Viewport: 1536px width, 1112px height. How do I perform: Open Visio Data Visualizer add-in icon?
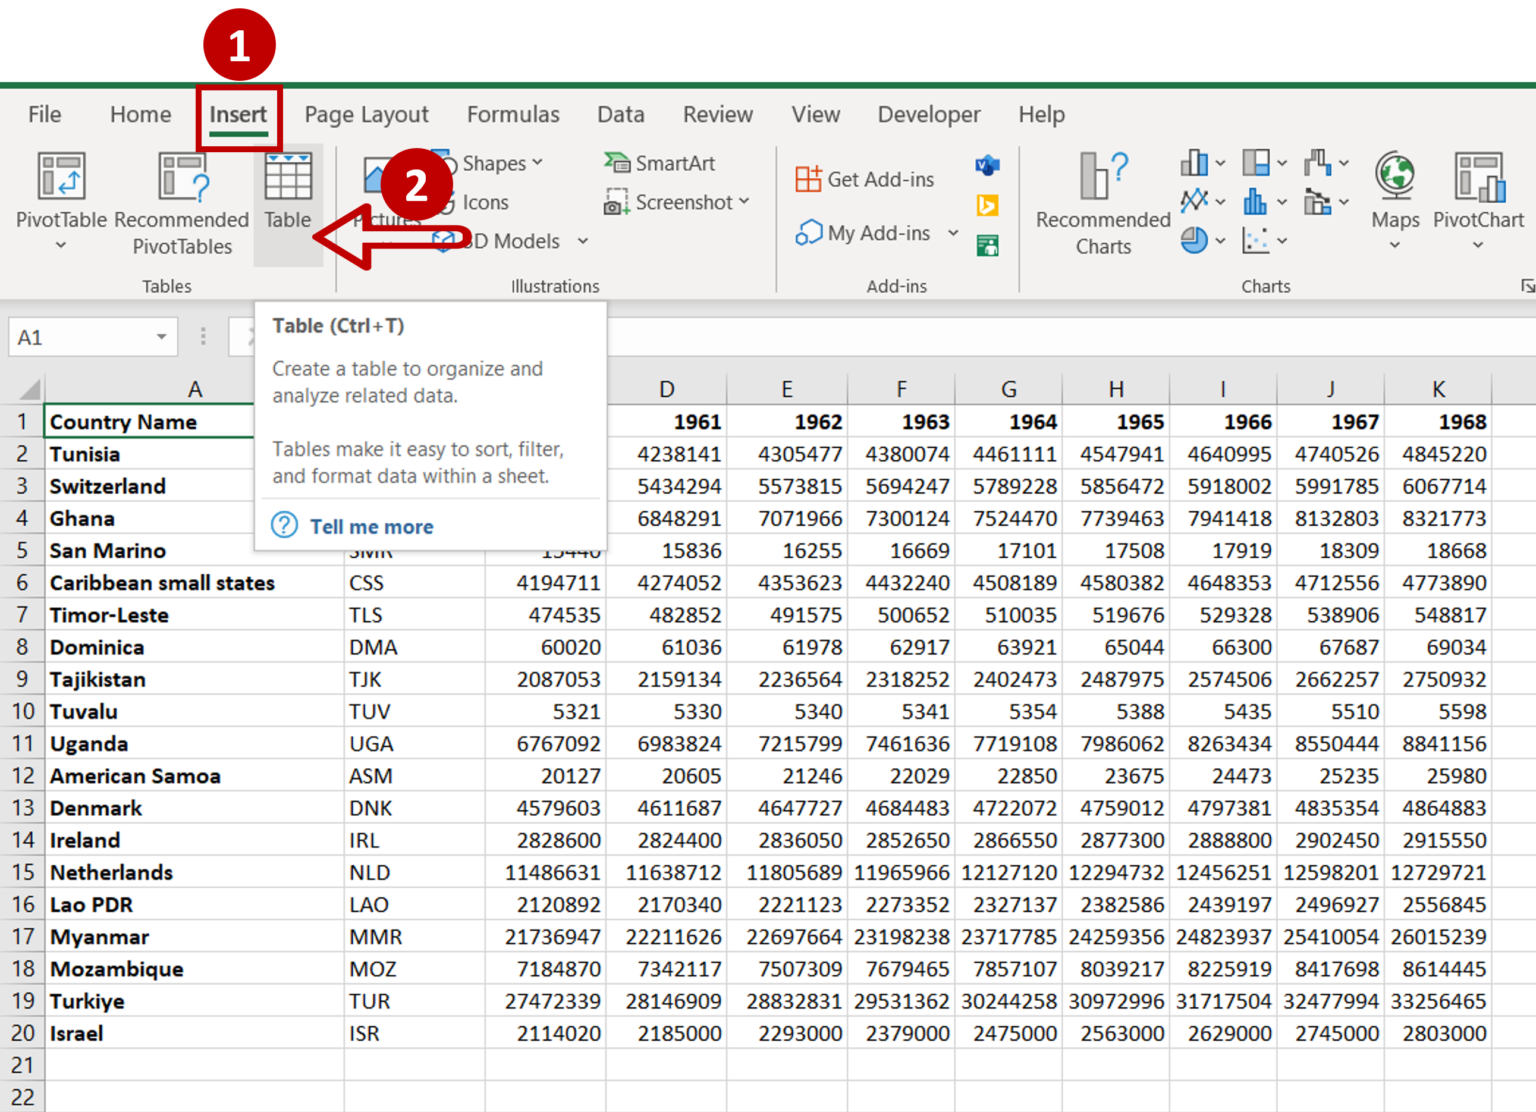click(987, 165)
